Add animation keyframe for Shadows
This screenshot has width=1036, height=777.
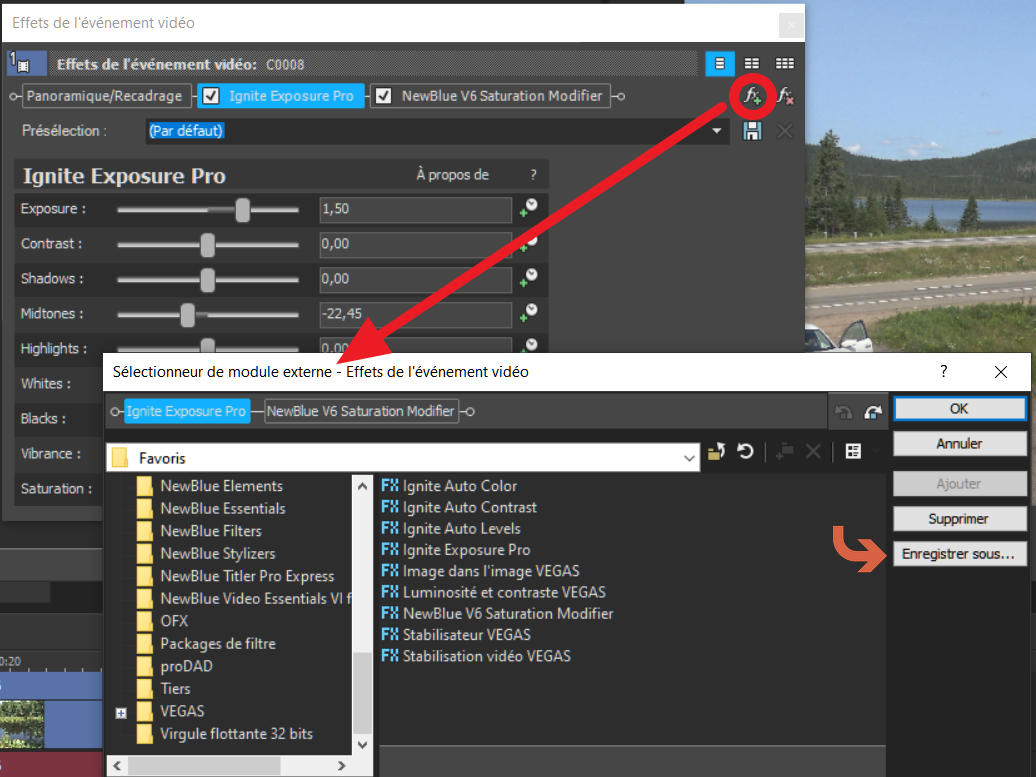click(x=529, y=278)
